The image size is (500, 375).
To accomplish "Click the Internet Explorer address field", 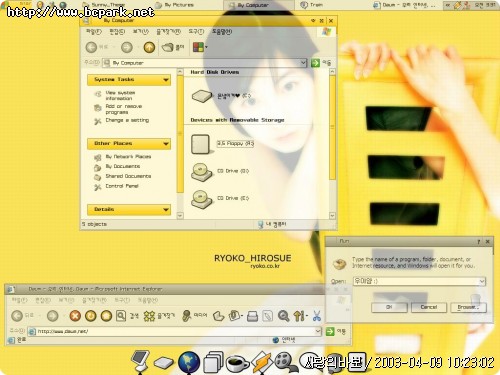I will click(x=176, y=331).
